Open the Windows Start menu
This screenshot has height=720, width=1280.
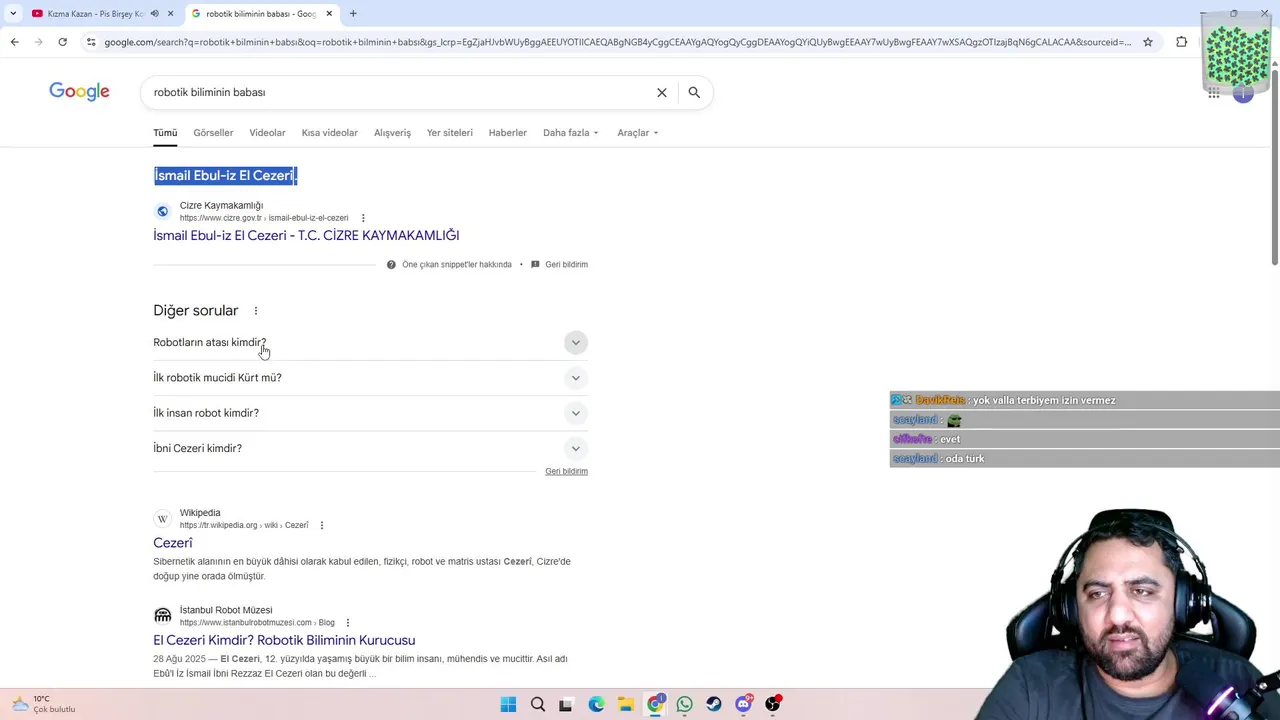[508, 704]
